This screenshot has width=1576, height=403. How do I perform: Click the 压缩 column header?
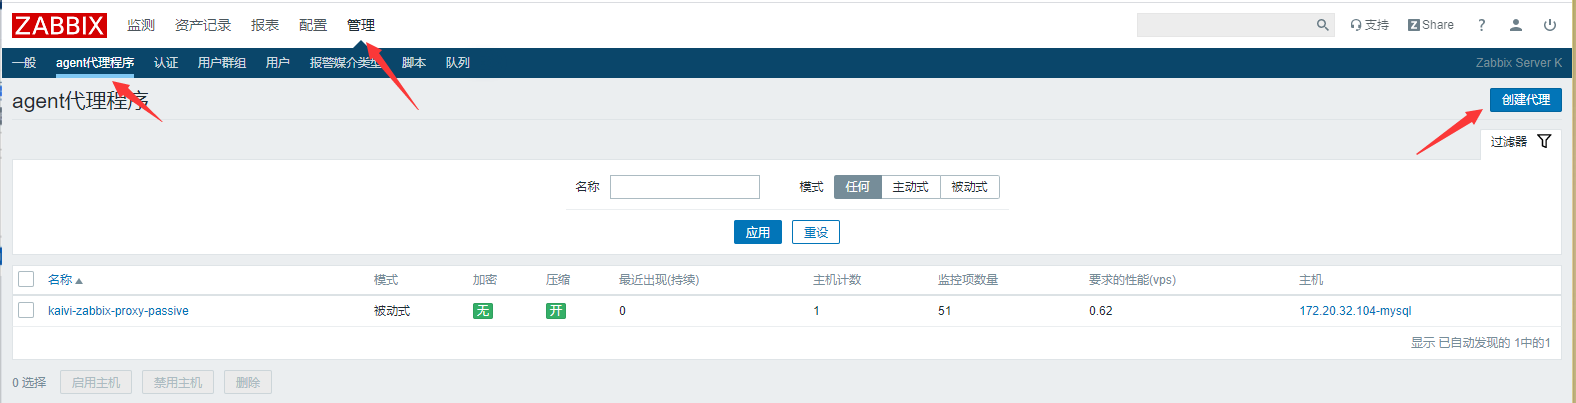(558, 280)
